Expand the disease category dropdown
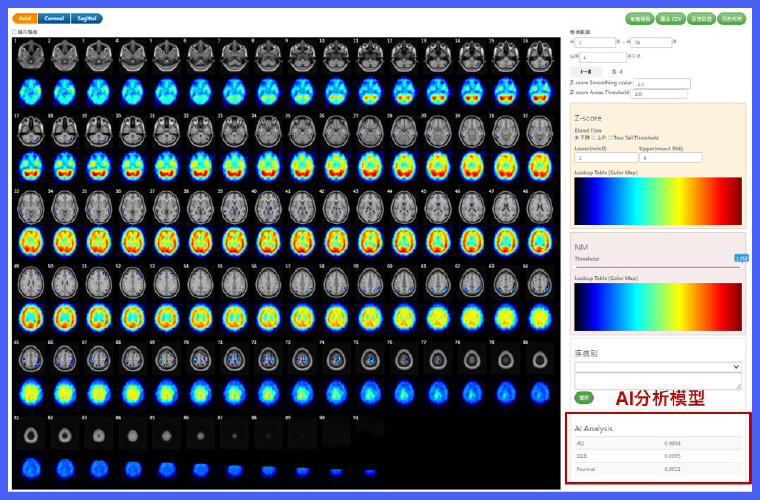 click(x=658, y=367)
